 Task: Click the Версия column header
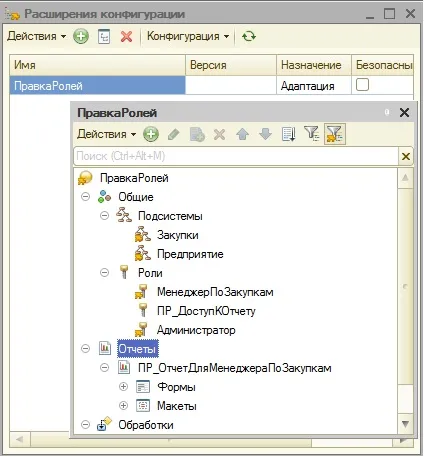[231, 65]
